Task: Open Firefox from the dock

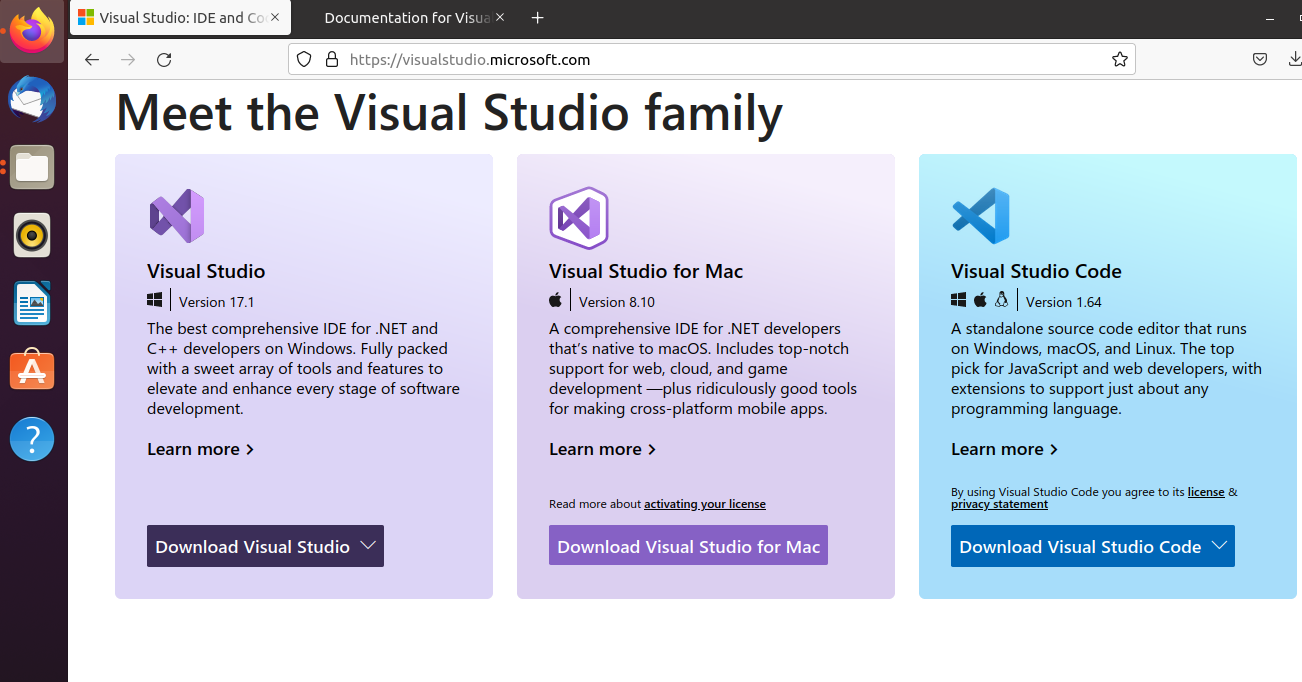Action: click(32, 31)
